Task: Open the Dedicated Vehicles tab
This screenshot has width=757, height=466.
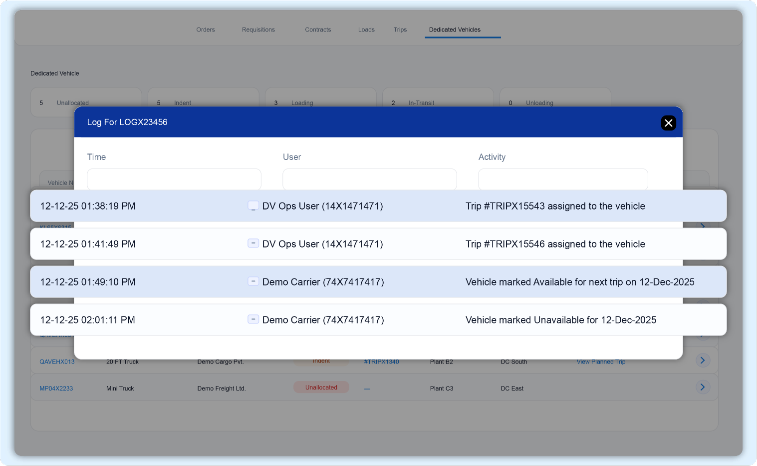Action: (x=454, y=30)
